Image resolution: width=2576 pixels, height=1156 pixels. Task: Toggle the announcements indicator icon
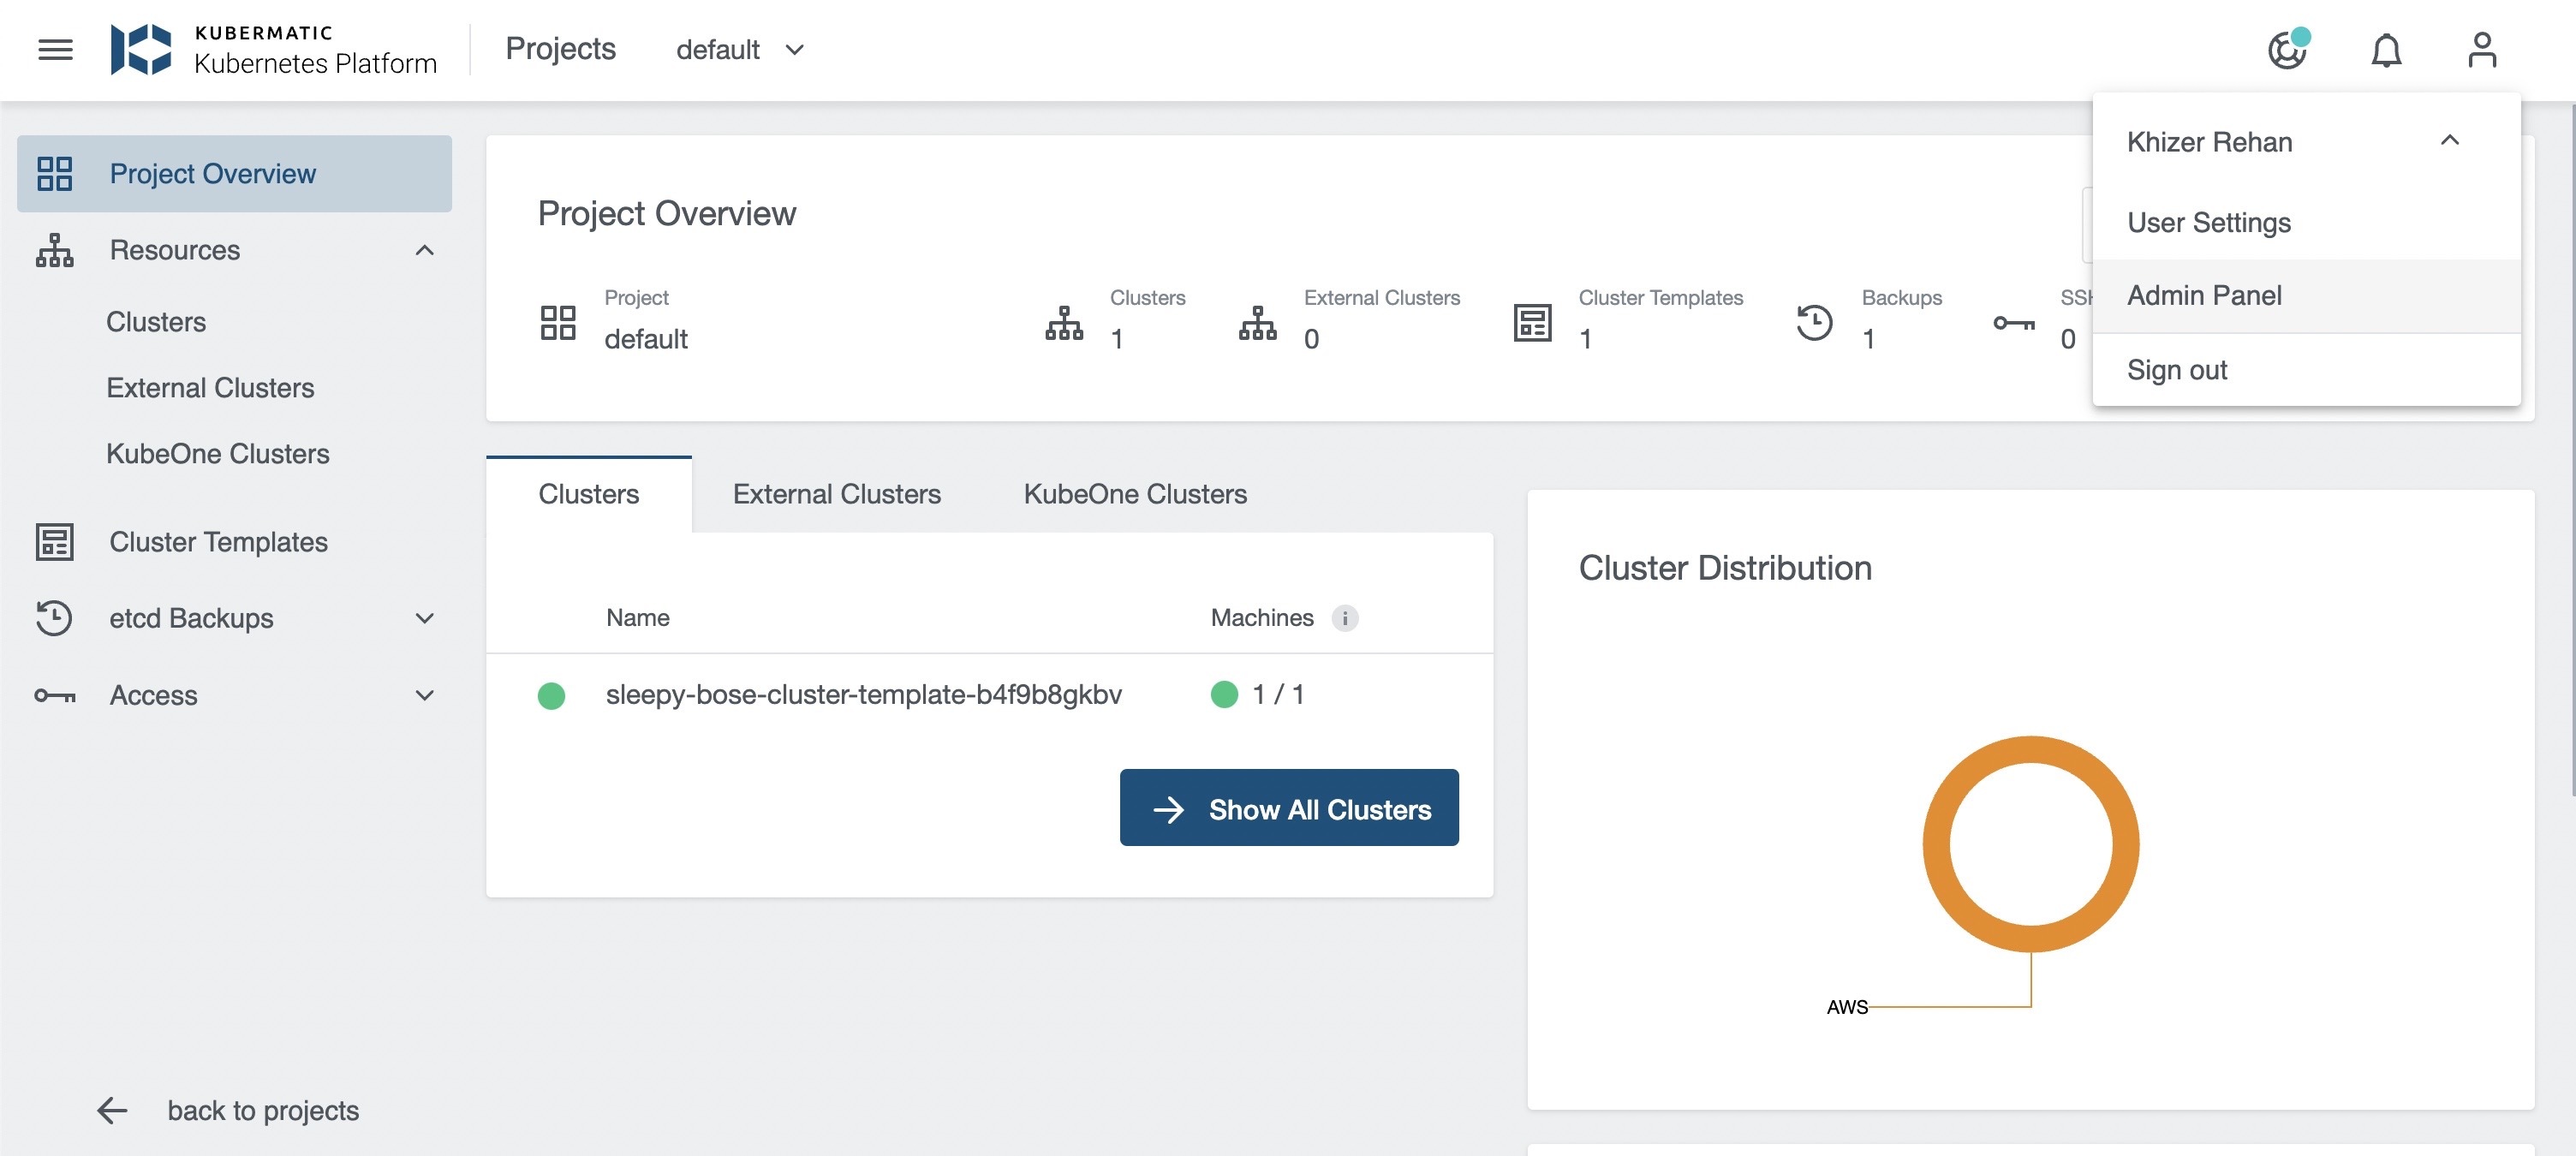tap(2289, 50)
